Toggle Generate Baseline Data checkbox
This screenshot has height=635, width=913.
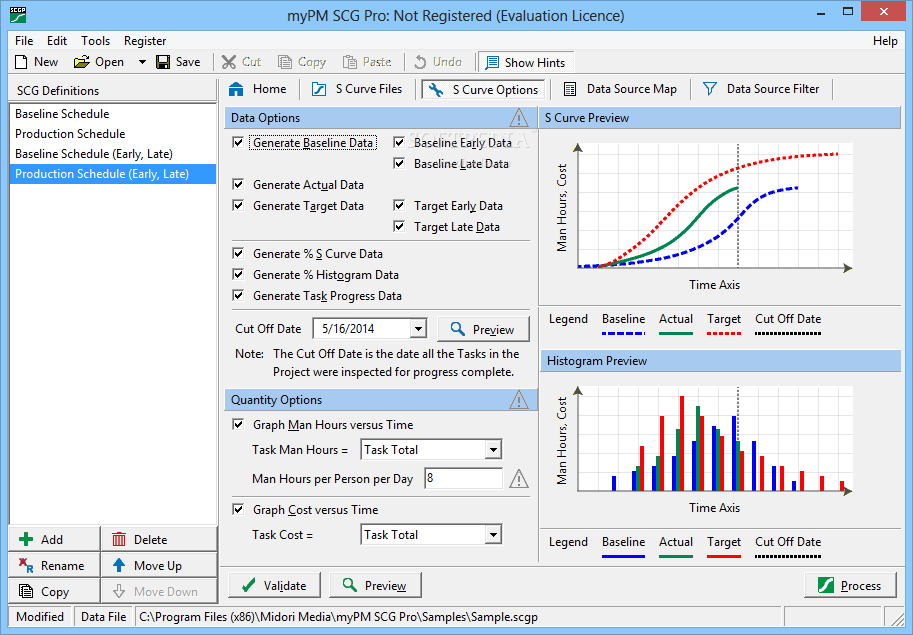coord(238,143)
